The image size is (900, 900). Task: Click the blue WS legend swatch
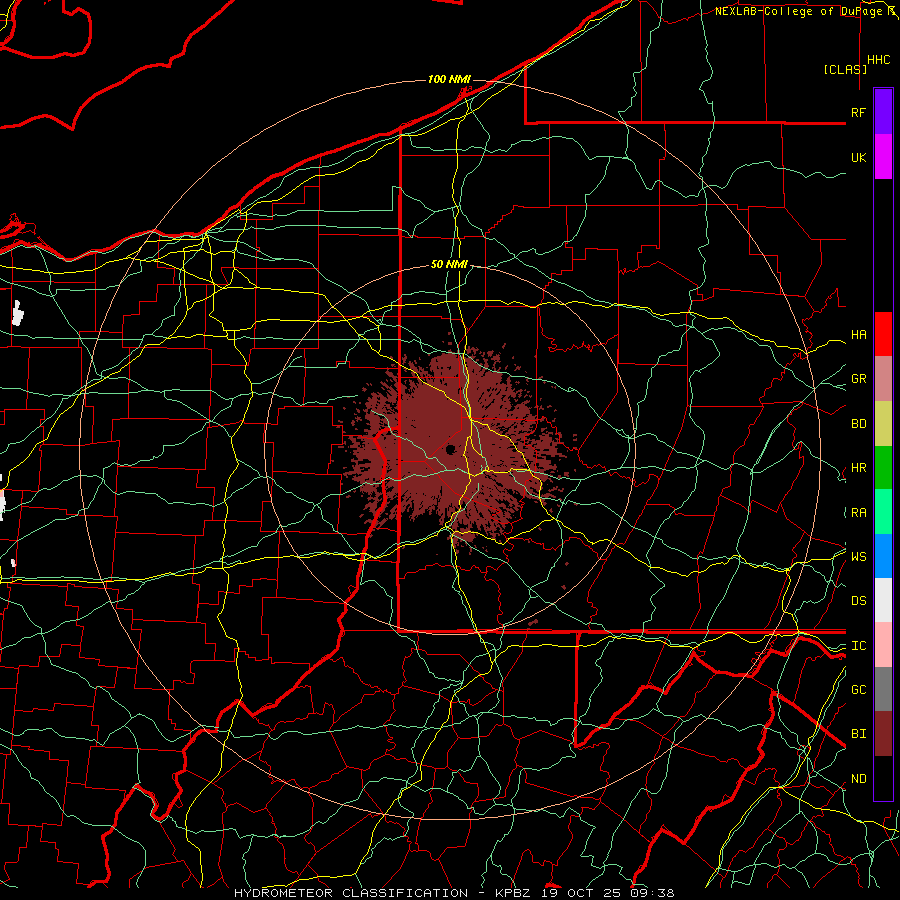point(883,556)
